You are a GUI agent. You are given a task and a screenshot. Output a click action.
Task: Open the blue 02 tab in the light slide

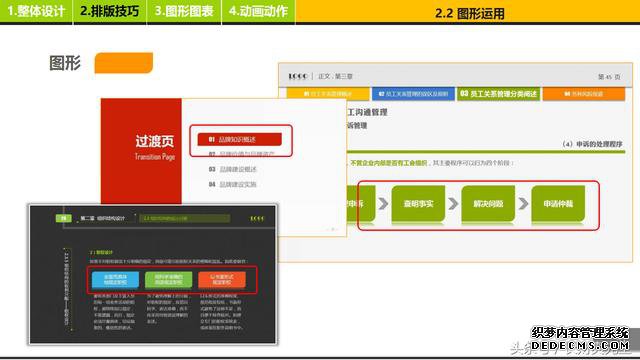(413, 94)
